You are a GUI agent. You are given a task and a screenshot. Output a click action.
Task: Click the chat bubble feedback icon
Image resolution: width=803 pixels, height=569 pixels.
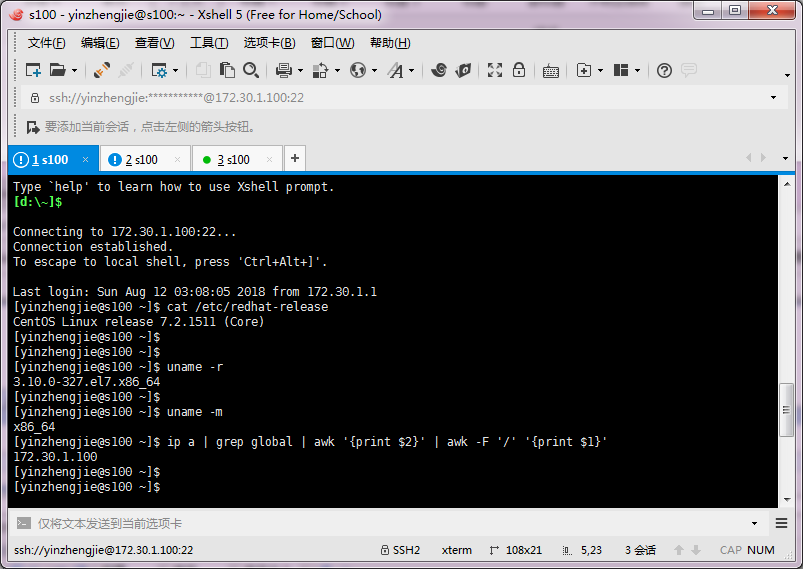pyautogui.click(x=689, y=70)
